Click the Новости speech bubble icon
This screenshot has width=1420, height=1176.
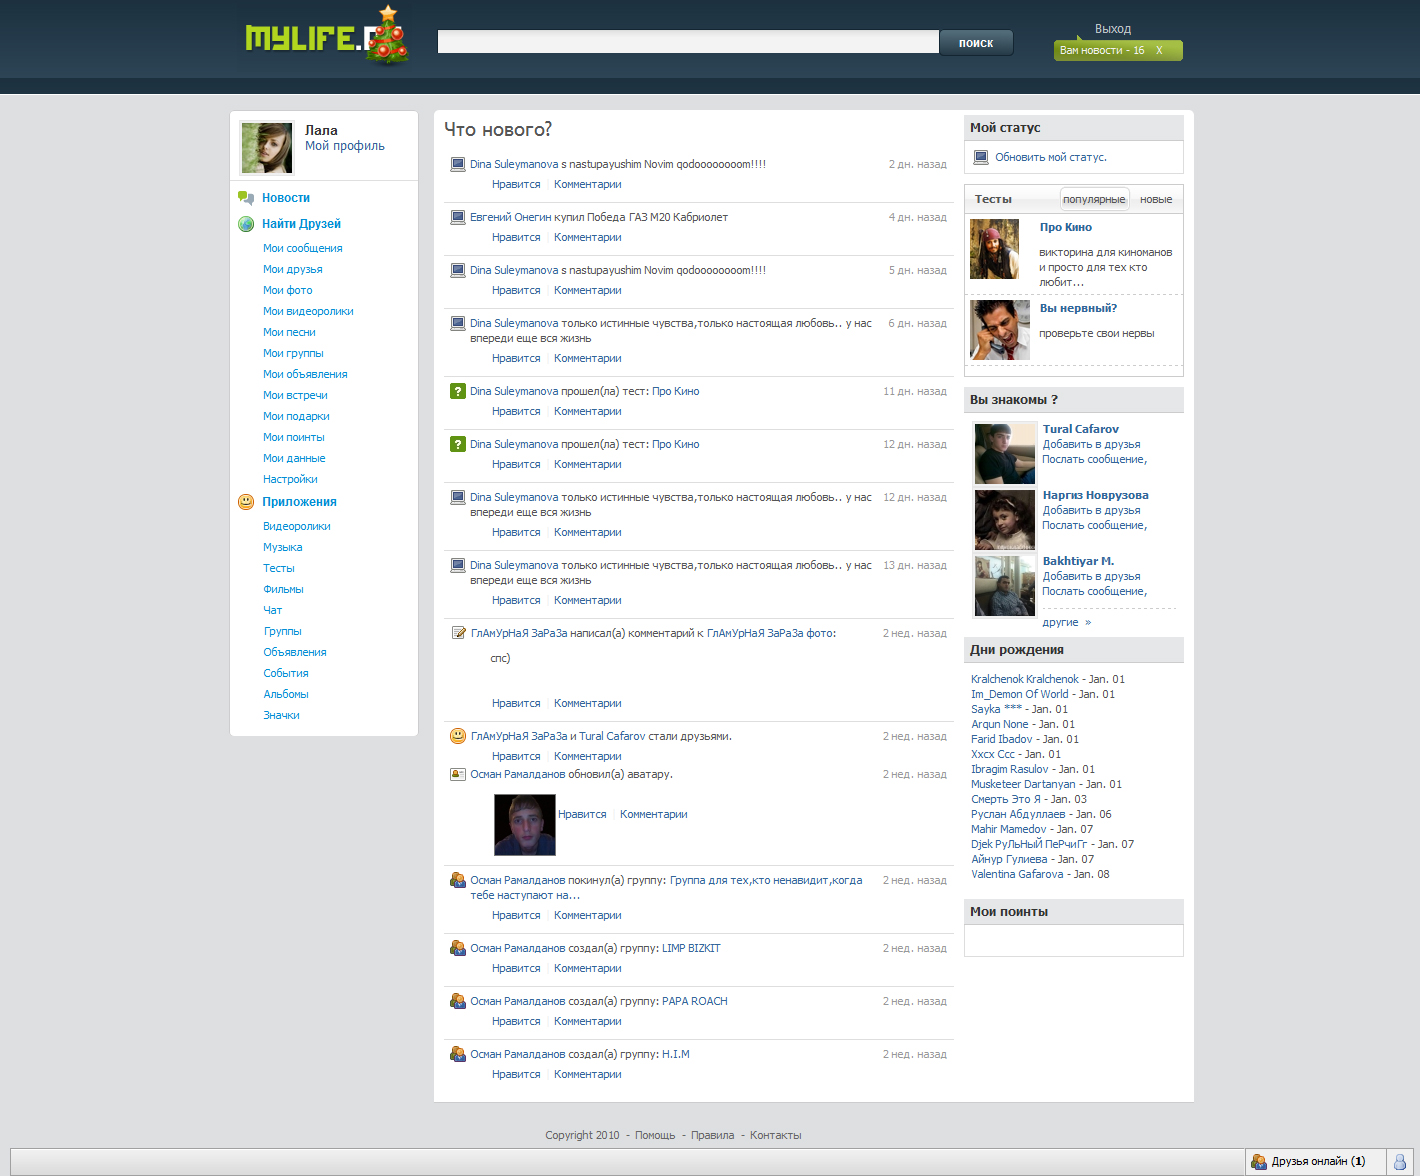(246, 198)
